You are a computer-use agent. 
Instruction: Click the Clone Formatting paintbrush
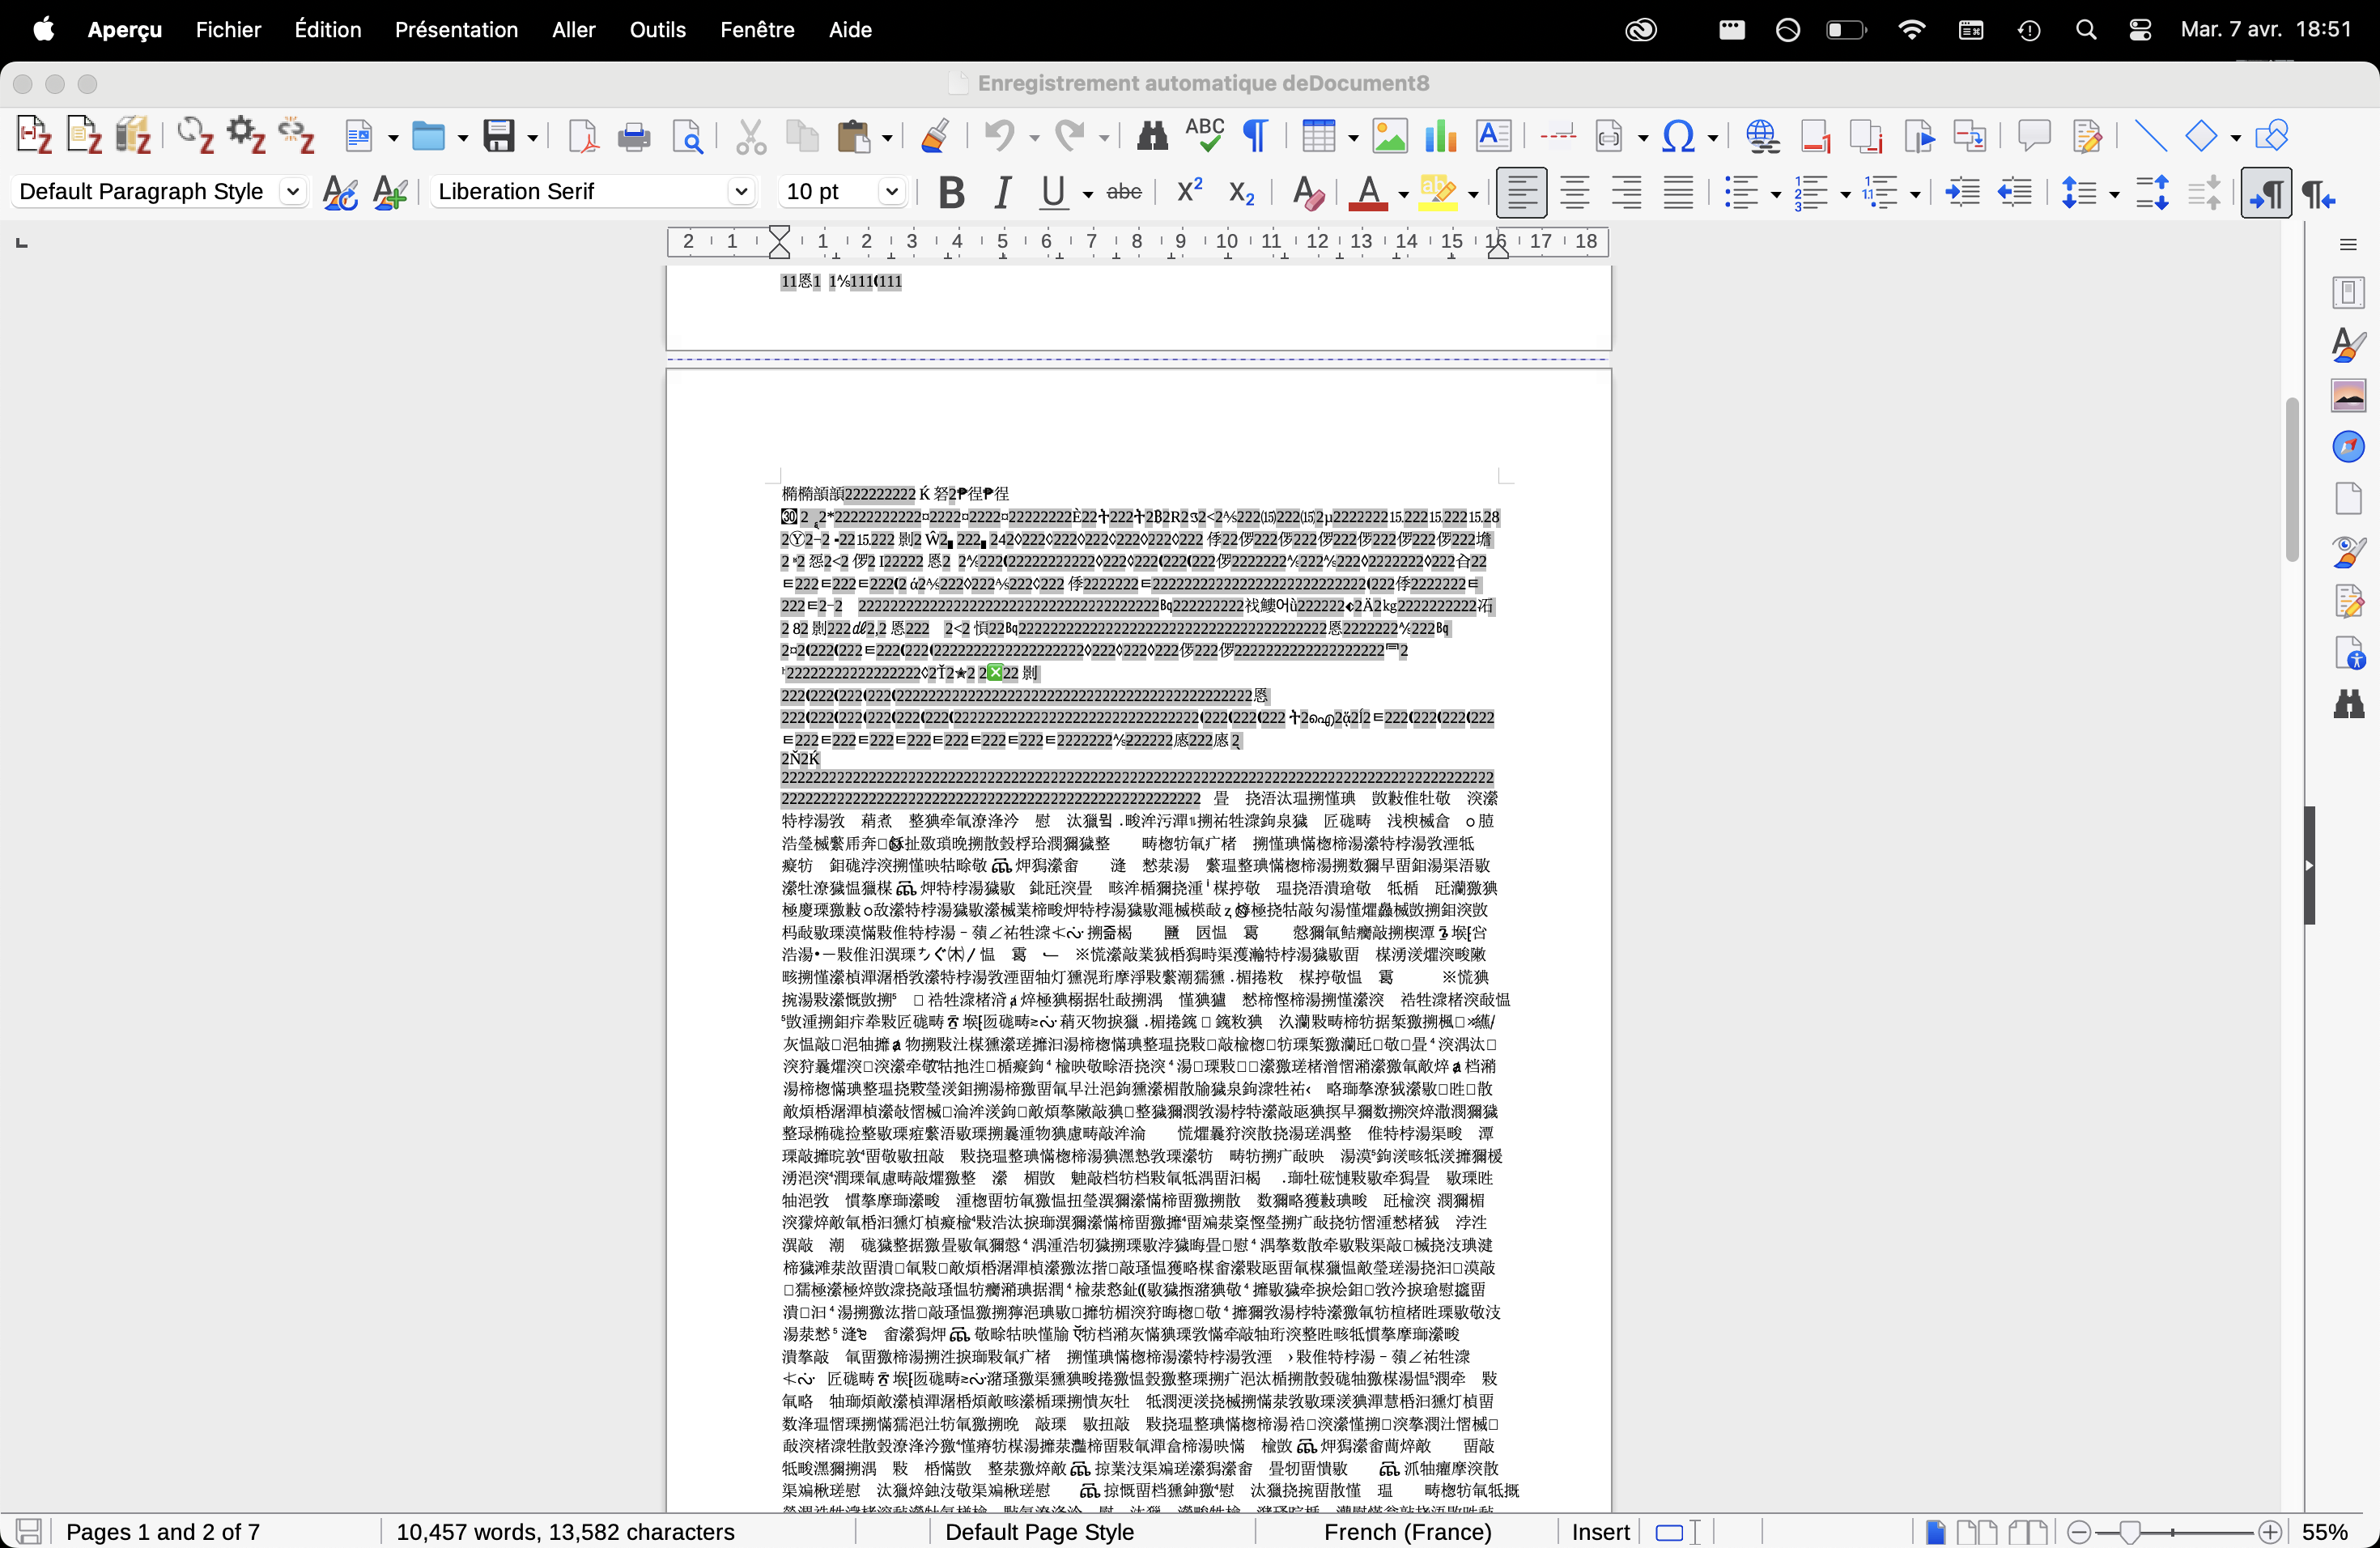934,136
